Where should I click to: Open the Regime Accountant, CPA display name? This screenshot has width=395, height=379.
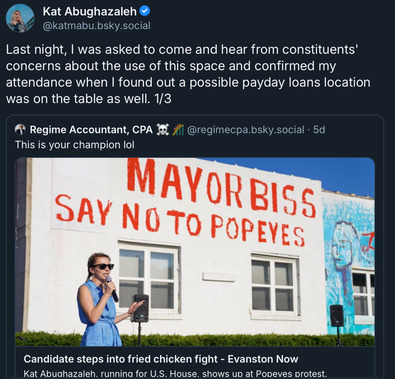pos(91,129)
